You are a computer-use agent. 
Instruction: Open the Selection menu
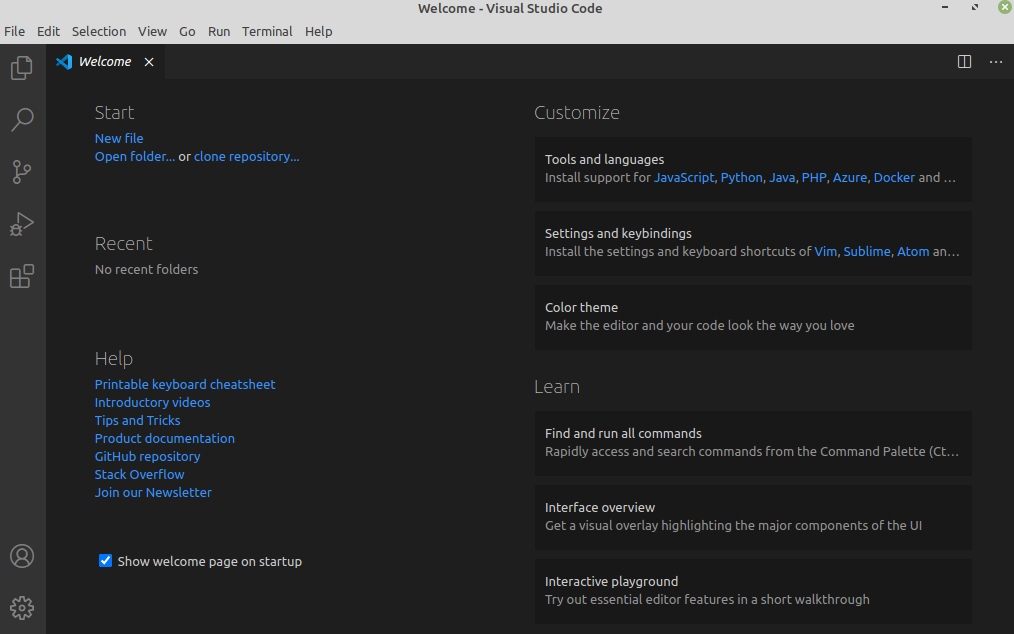click(99, 31)
